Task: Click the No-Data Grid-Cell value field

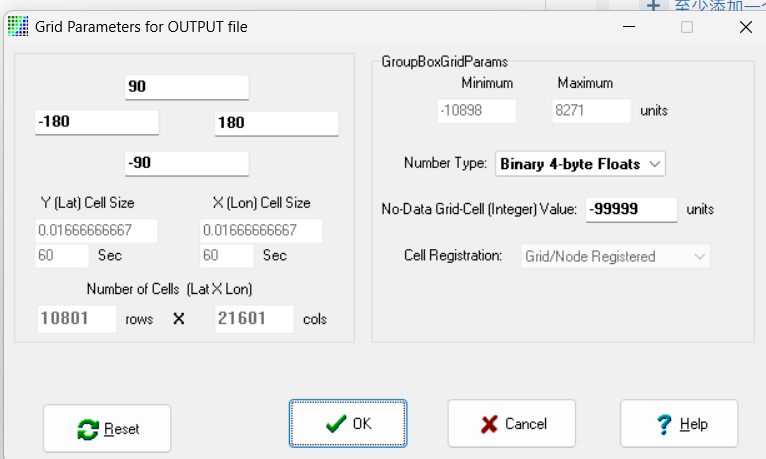Action: tap(631, 209)
